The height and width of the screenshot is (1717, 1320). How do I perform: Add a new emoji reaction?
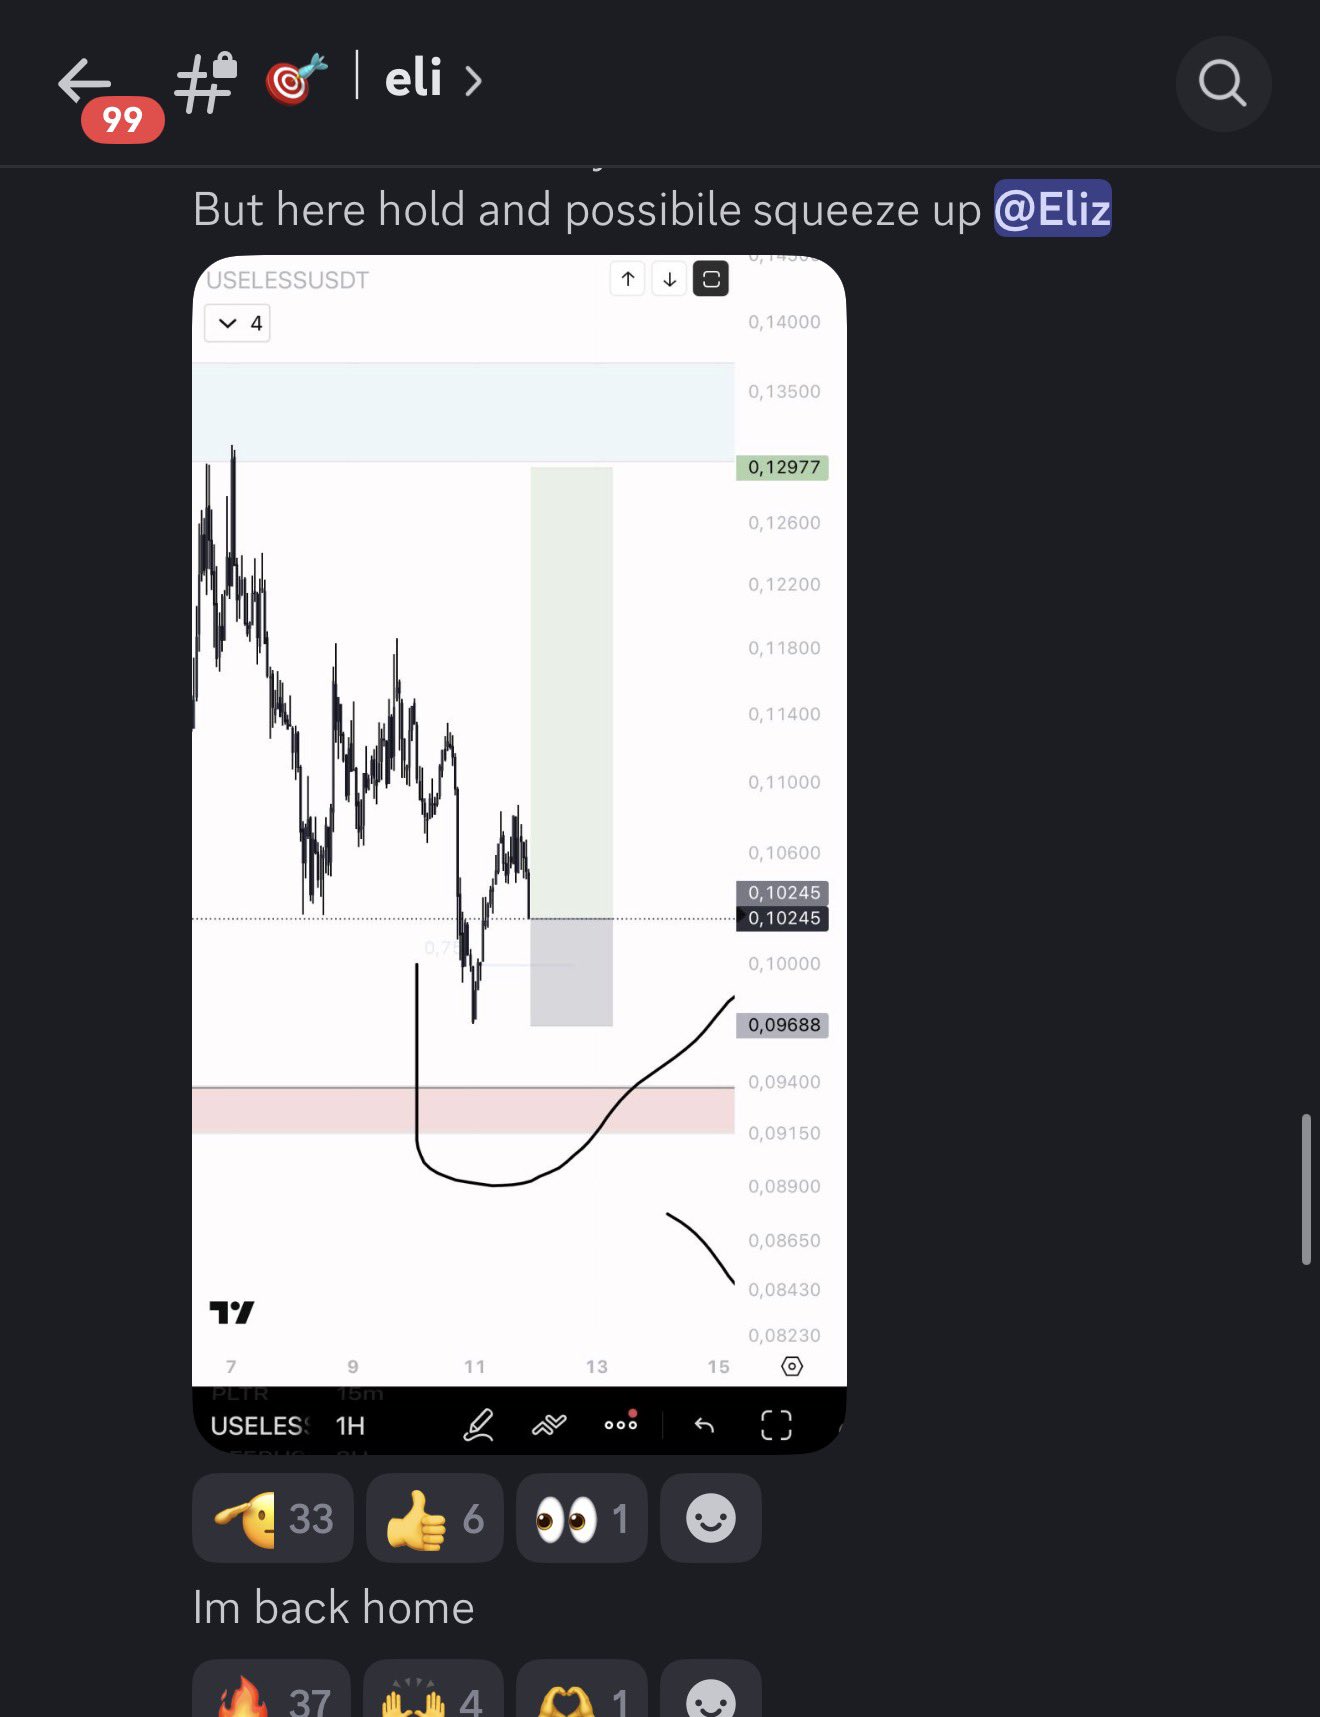[x=711, y=1518]
